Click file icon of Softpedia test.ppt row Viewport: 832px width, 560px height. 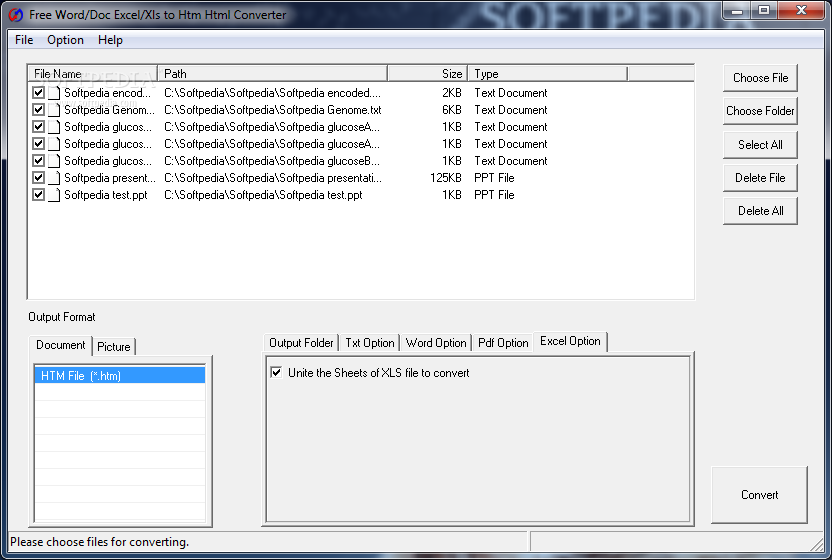[54, 195]
